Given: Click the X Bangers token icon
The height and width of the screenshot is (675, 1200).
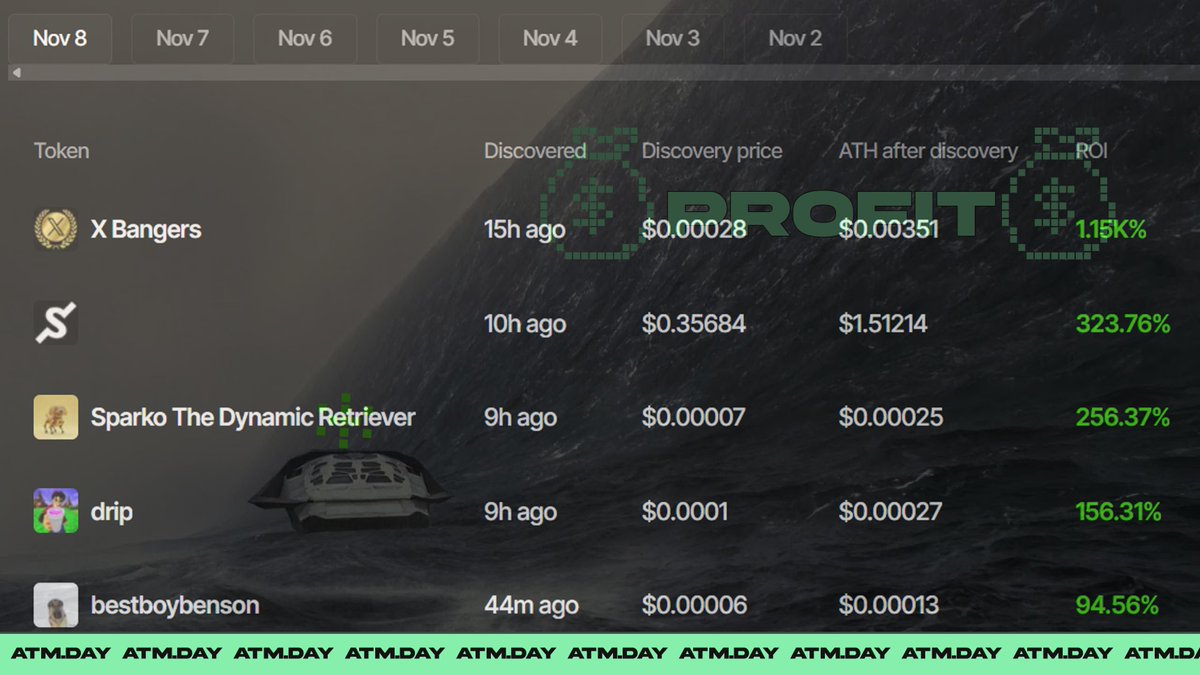Looking at the screenshot, I should pyautogui.click(x=56, y=229).
